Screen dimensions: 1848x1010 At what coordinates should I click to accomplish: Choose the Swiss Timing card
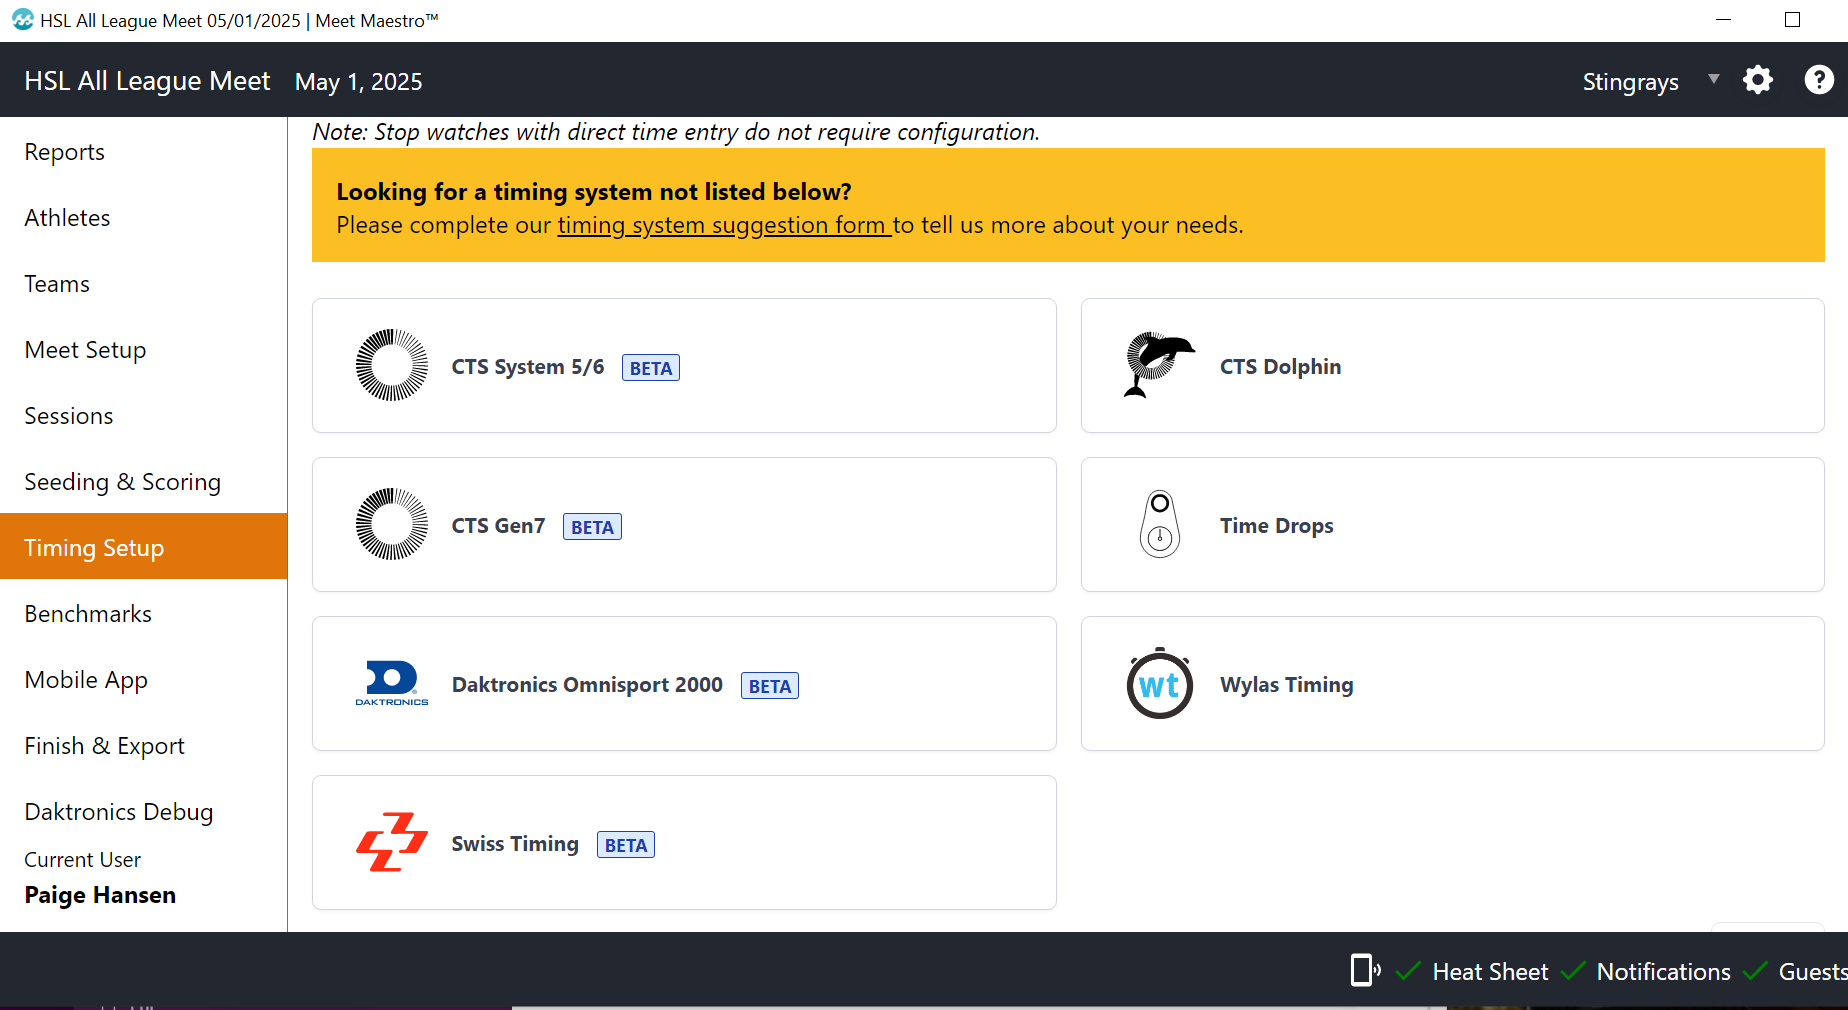(x=684, y=842)
